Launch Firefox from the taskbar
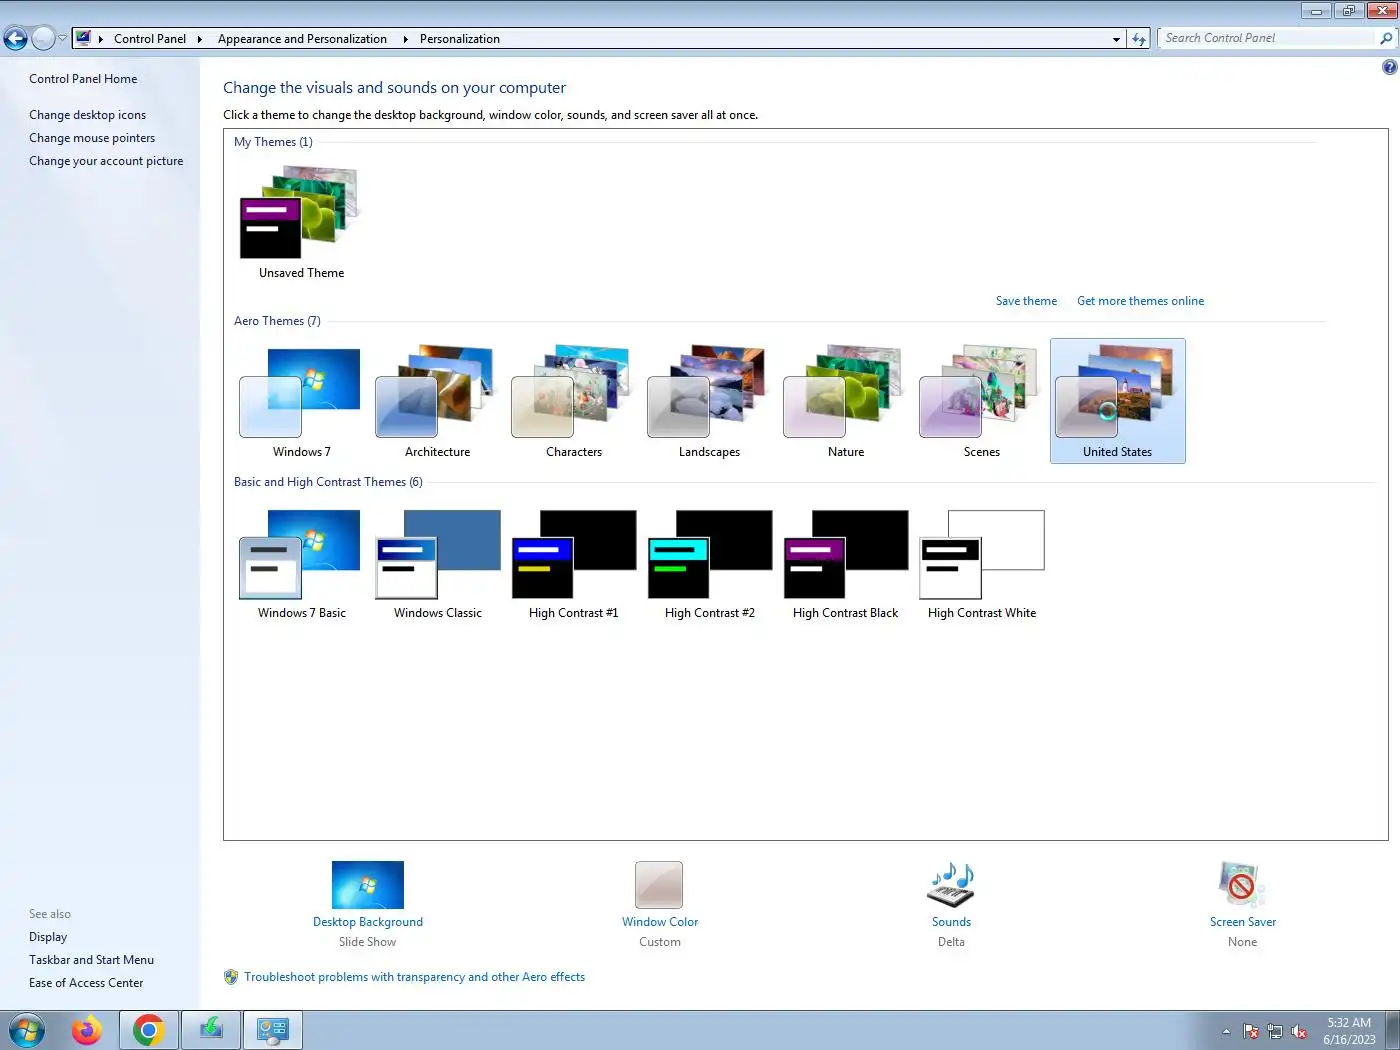The width and height of the screenshot is (1400, 1050). tap(87, 1030)
